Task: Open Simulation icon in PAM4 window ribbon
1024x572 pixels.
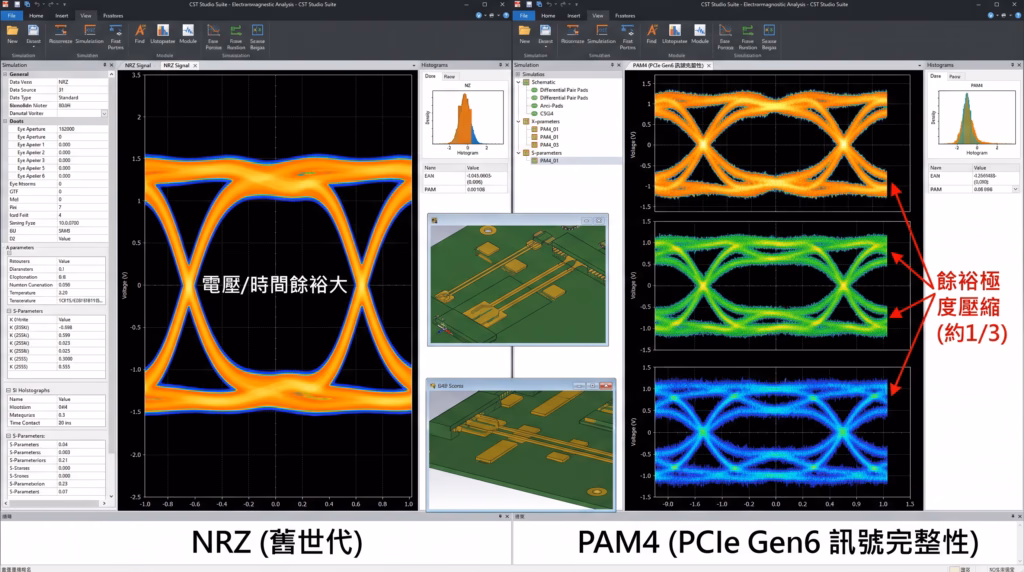Action: [601, 31]
